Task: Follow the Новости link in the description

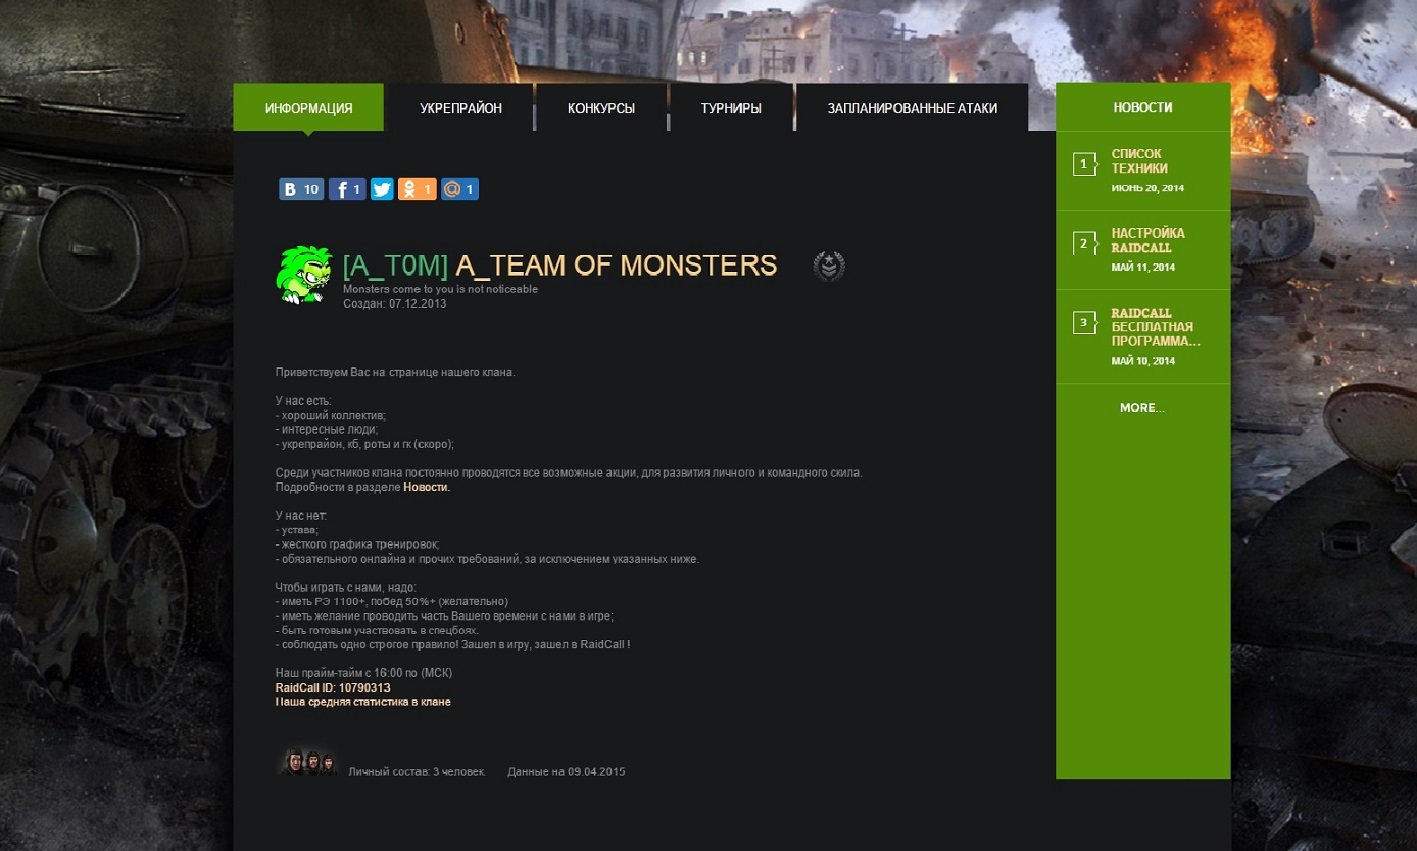Action: click(x=426, y=487)
